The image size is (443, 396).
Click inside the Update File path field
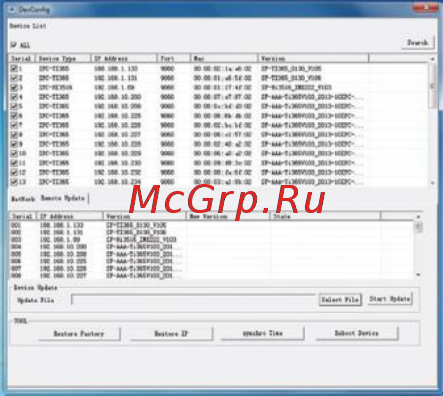pyautogui.click(x=193, y=300)
